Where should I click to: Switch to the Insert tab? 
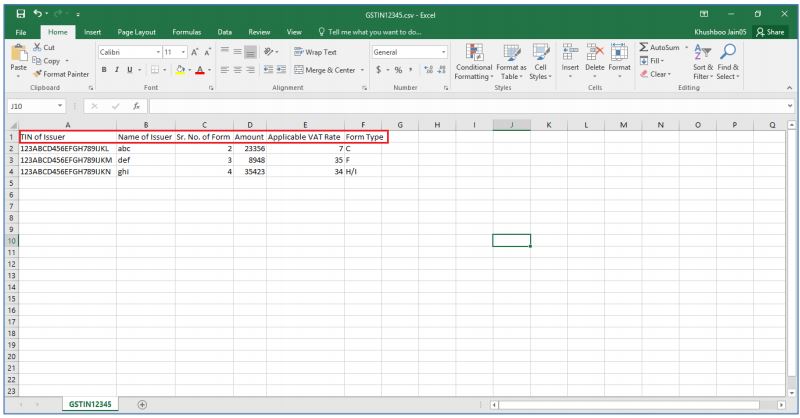click(92, 32)
